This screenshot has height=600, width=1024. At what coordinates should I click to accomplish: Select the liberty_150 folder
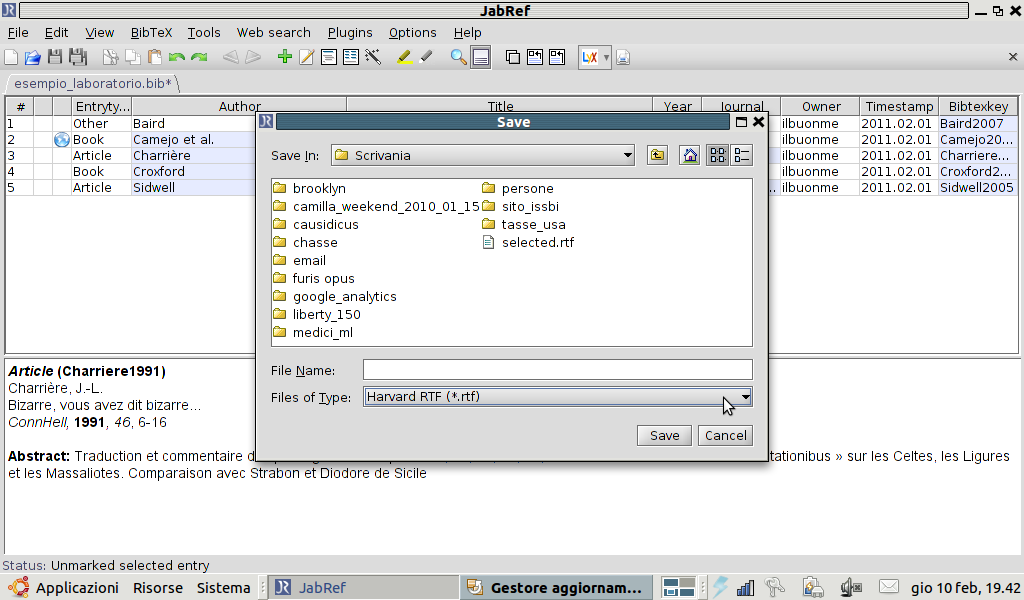pos(317,314)
